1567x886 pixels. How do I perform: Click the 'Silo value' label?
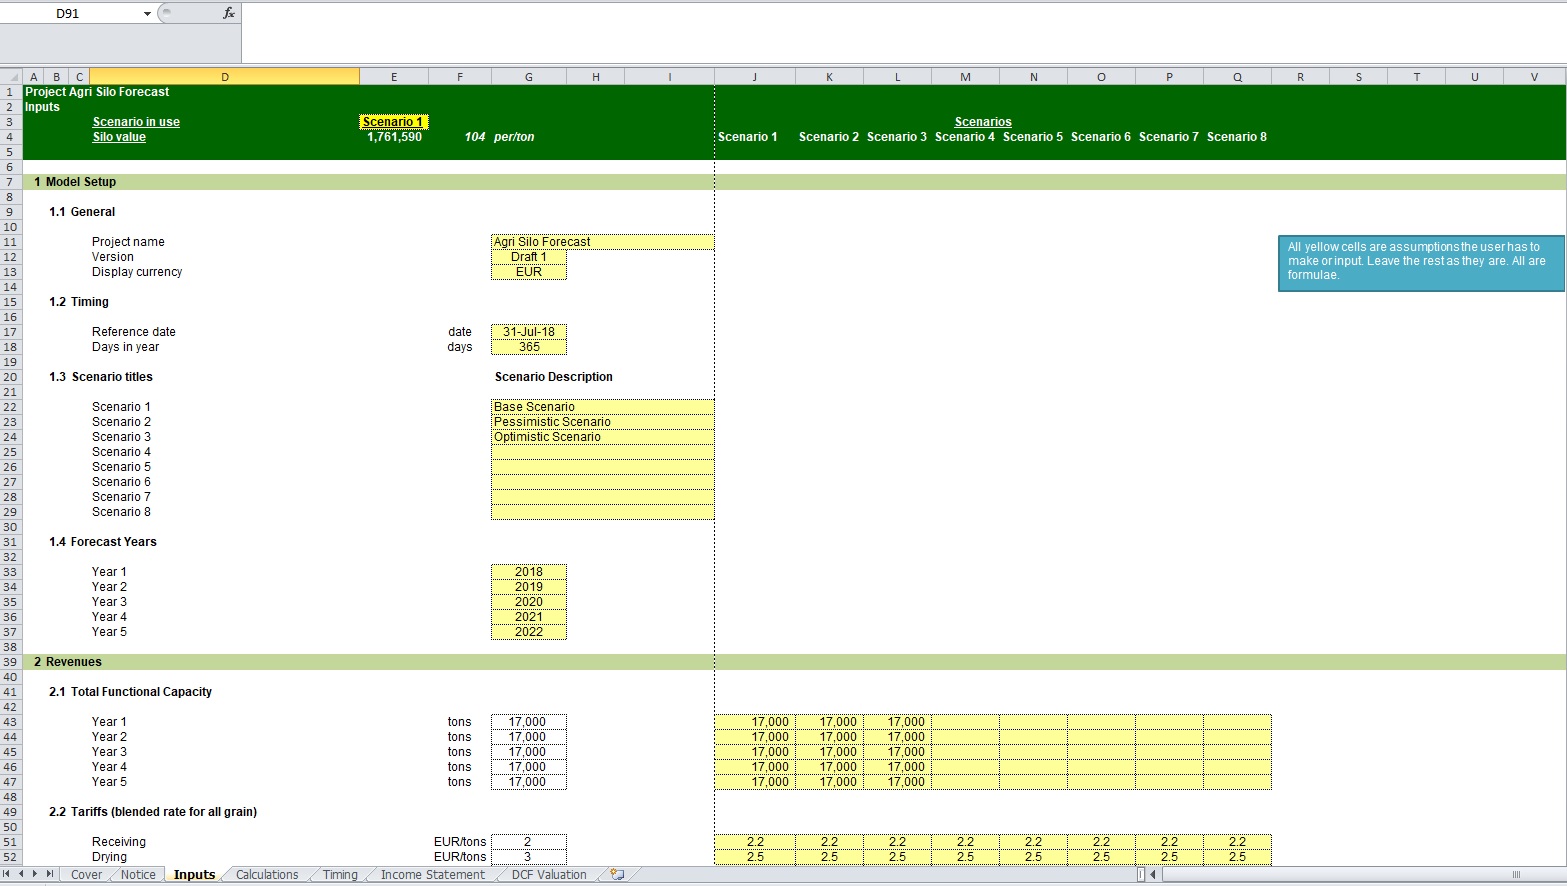tap(119, 137)
